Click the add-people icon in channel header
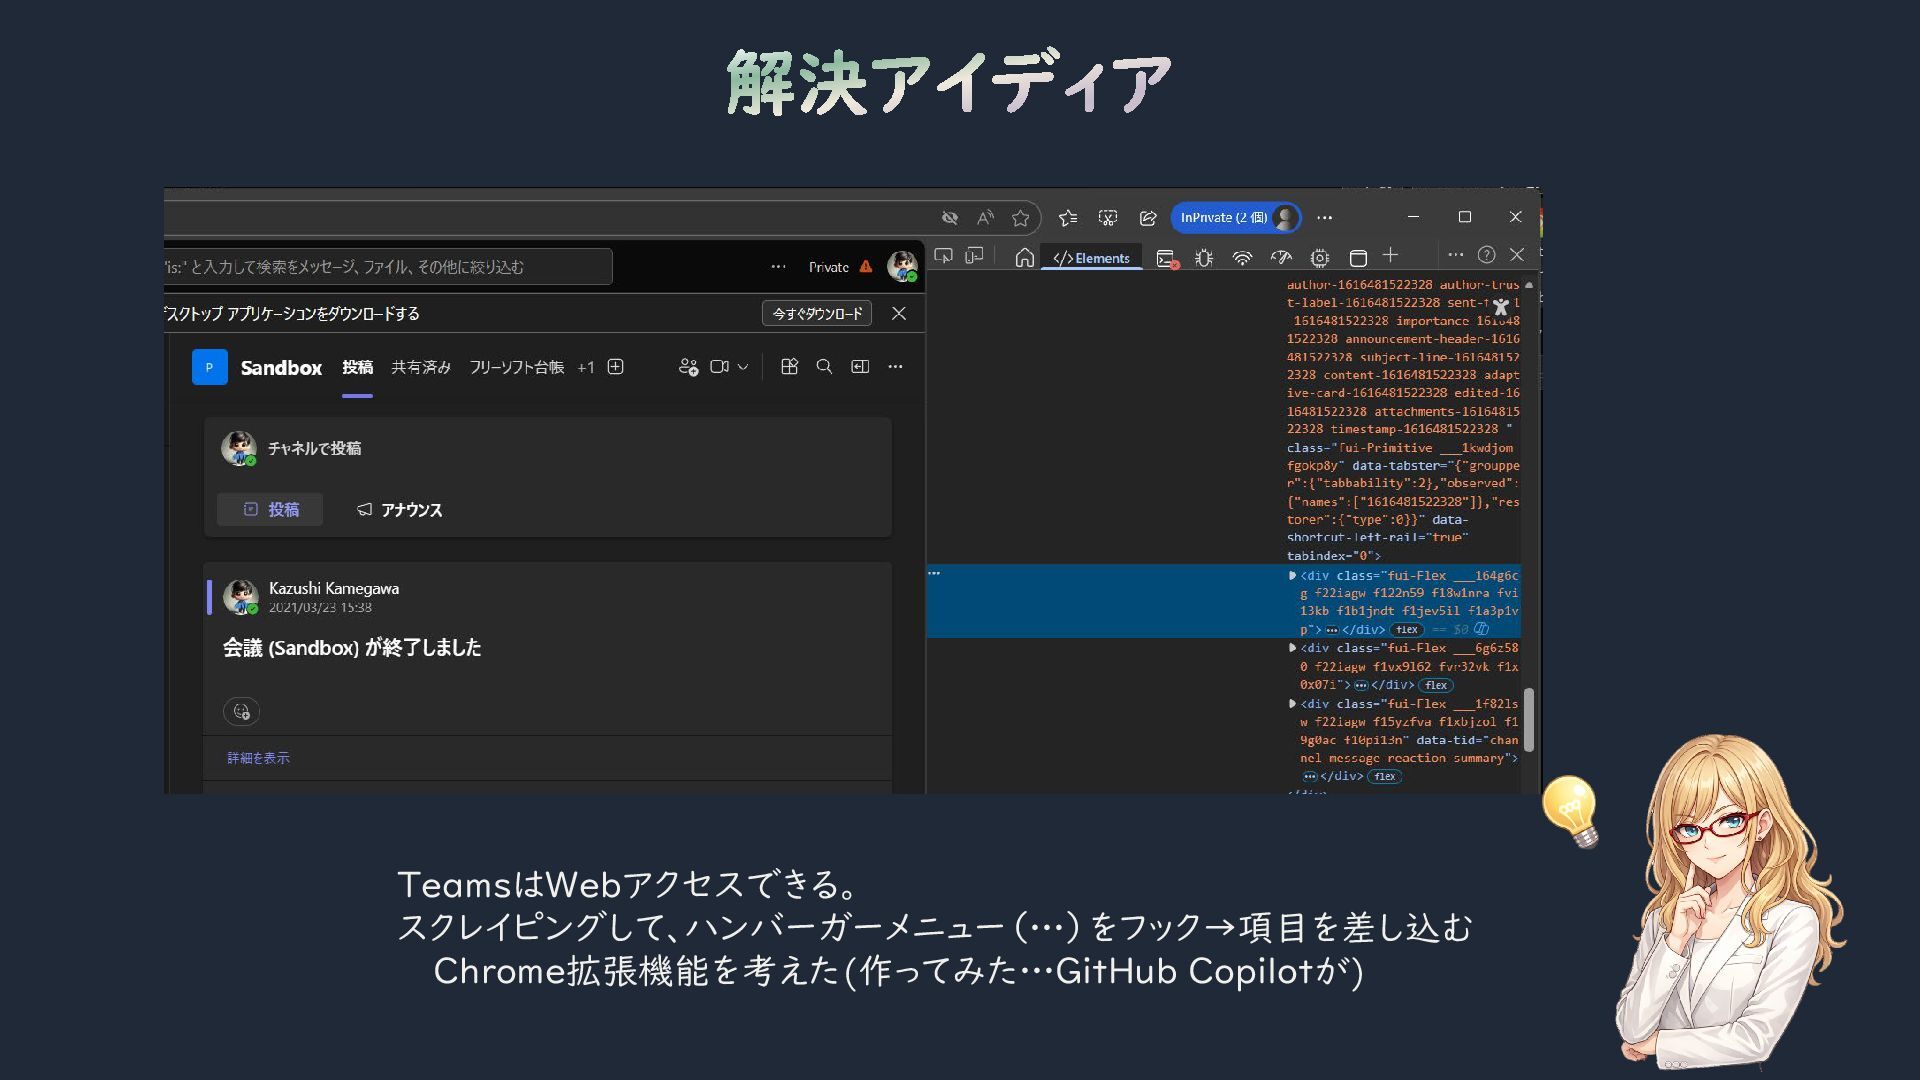 click(688, 367)
